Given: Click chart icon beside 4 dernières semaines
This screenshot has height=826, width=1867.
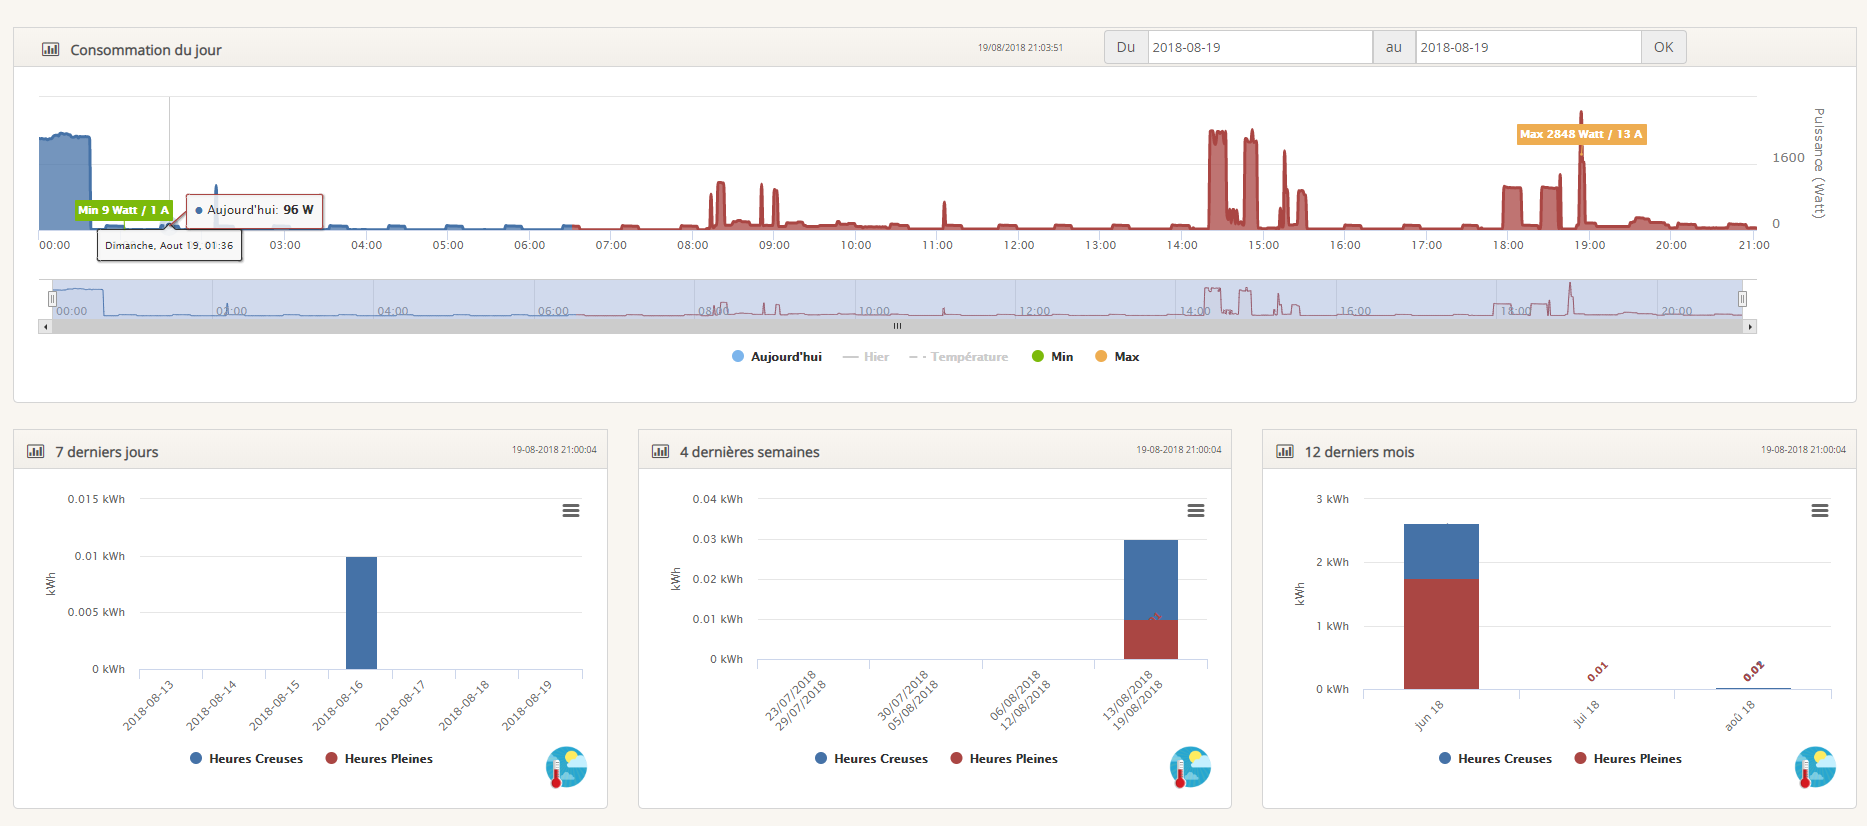Looking at the screenshot, I should (x=660, y=451).
